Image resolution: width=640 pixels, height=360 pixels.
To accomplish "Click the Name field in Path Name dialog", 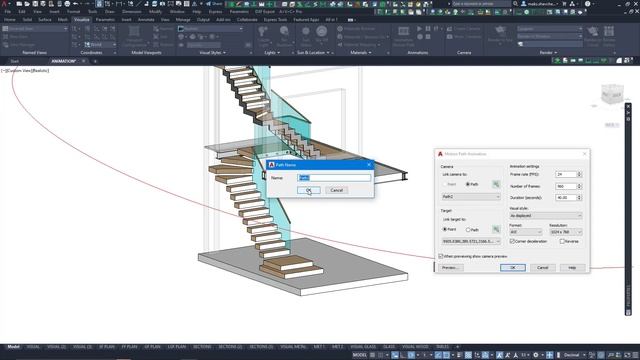I will (x=334, y=178).
